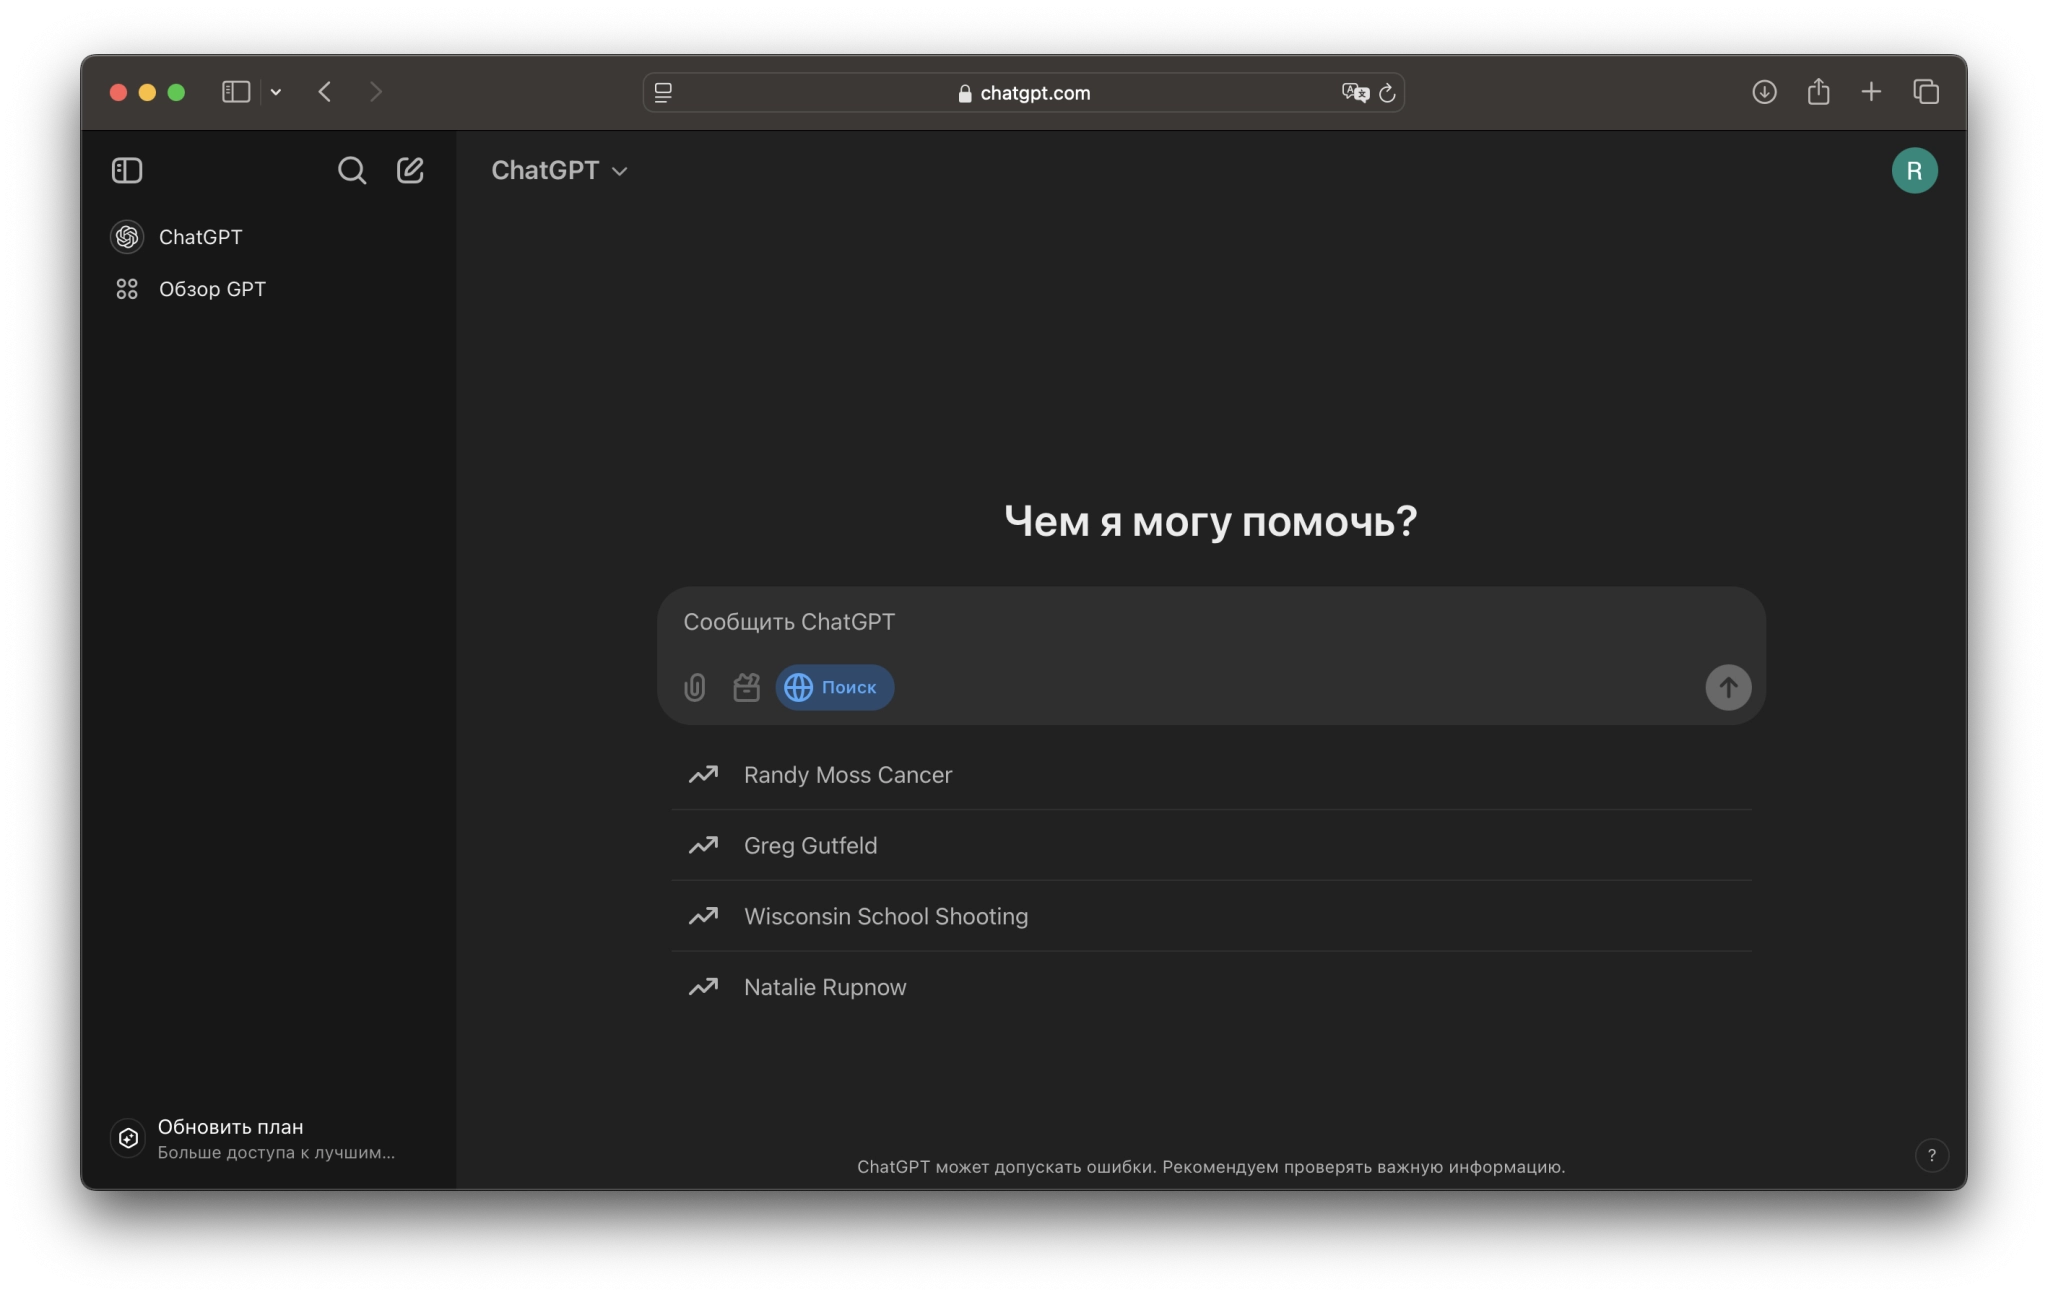Open the R profile avatar menu
The image size is (2048, 1297).
(x=1914, y=171)
